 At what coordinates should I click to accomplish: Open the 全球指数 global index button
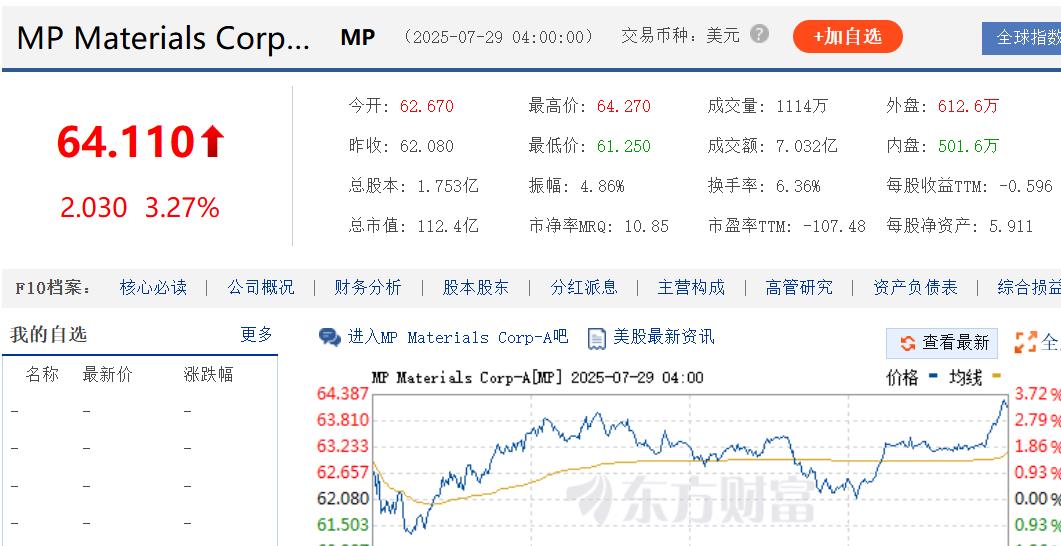coord(1023,38)
